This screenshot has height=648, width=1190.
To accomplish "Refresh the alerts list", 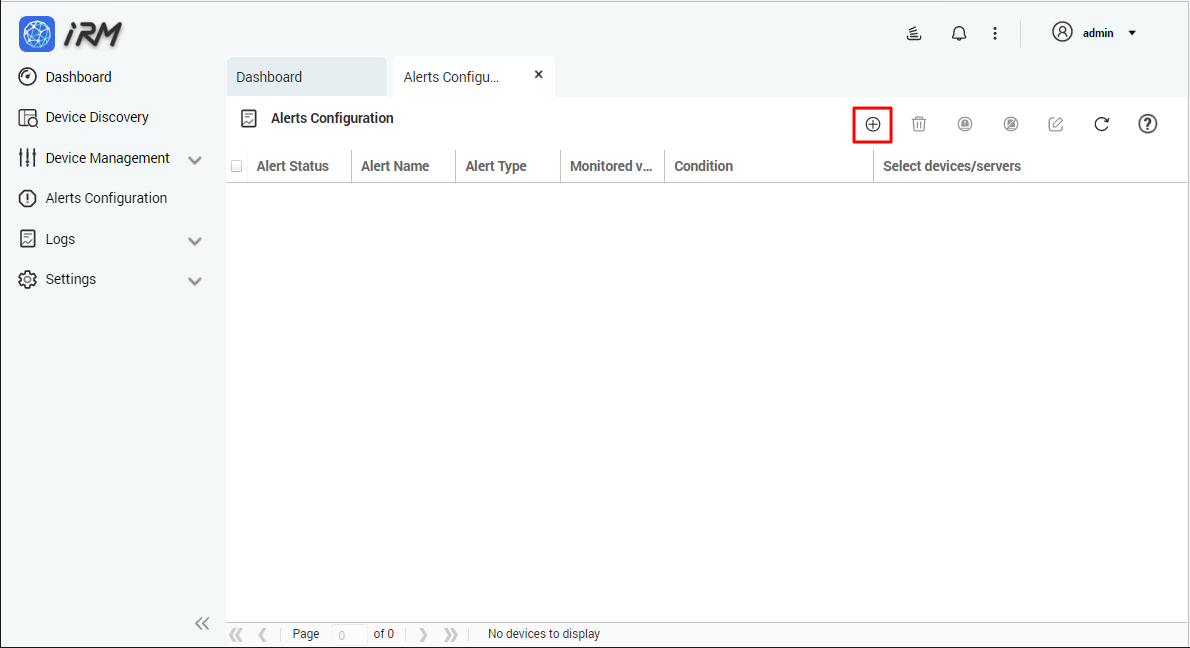I will [1101, 124].
